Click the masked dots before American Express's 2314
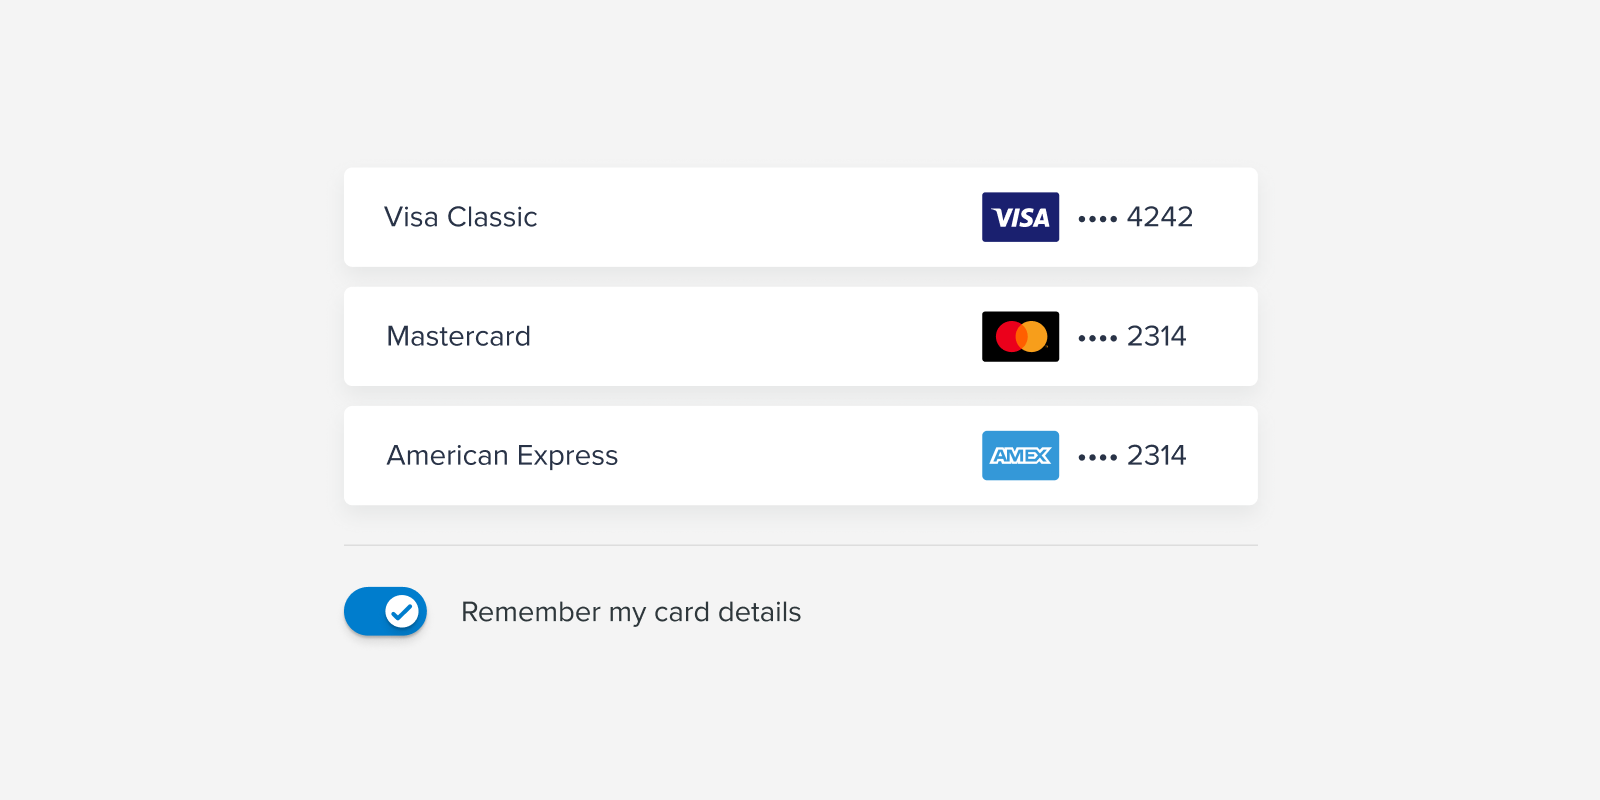This screenshot has height=800, width=1600. click(x=1098, y=456)
